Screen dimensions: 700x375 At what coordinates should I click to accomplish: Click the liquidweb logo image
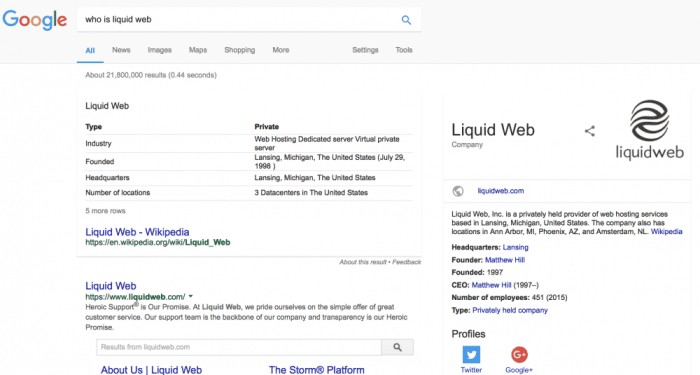click(650, 129)
